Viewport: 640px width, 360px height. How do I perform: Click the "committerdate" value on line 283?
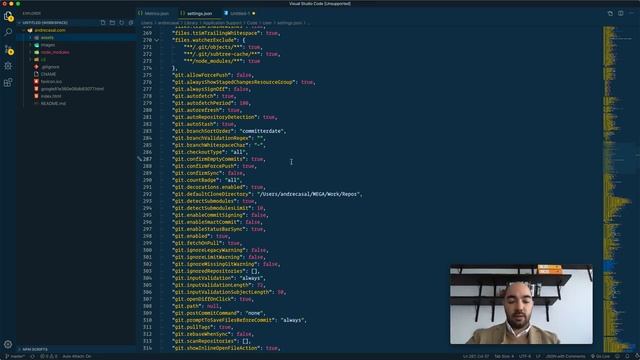coord(261,131)
